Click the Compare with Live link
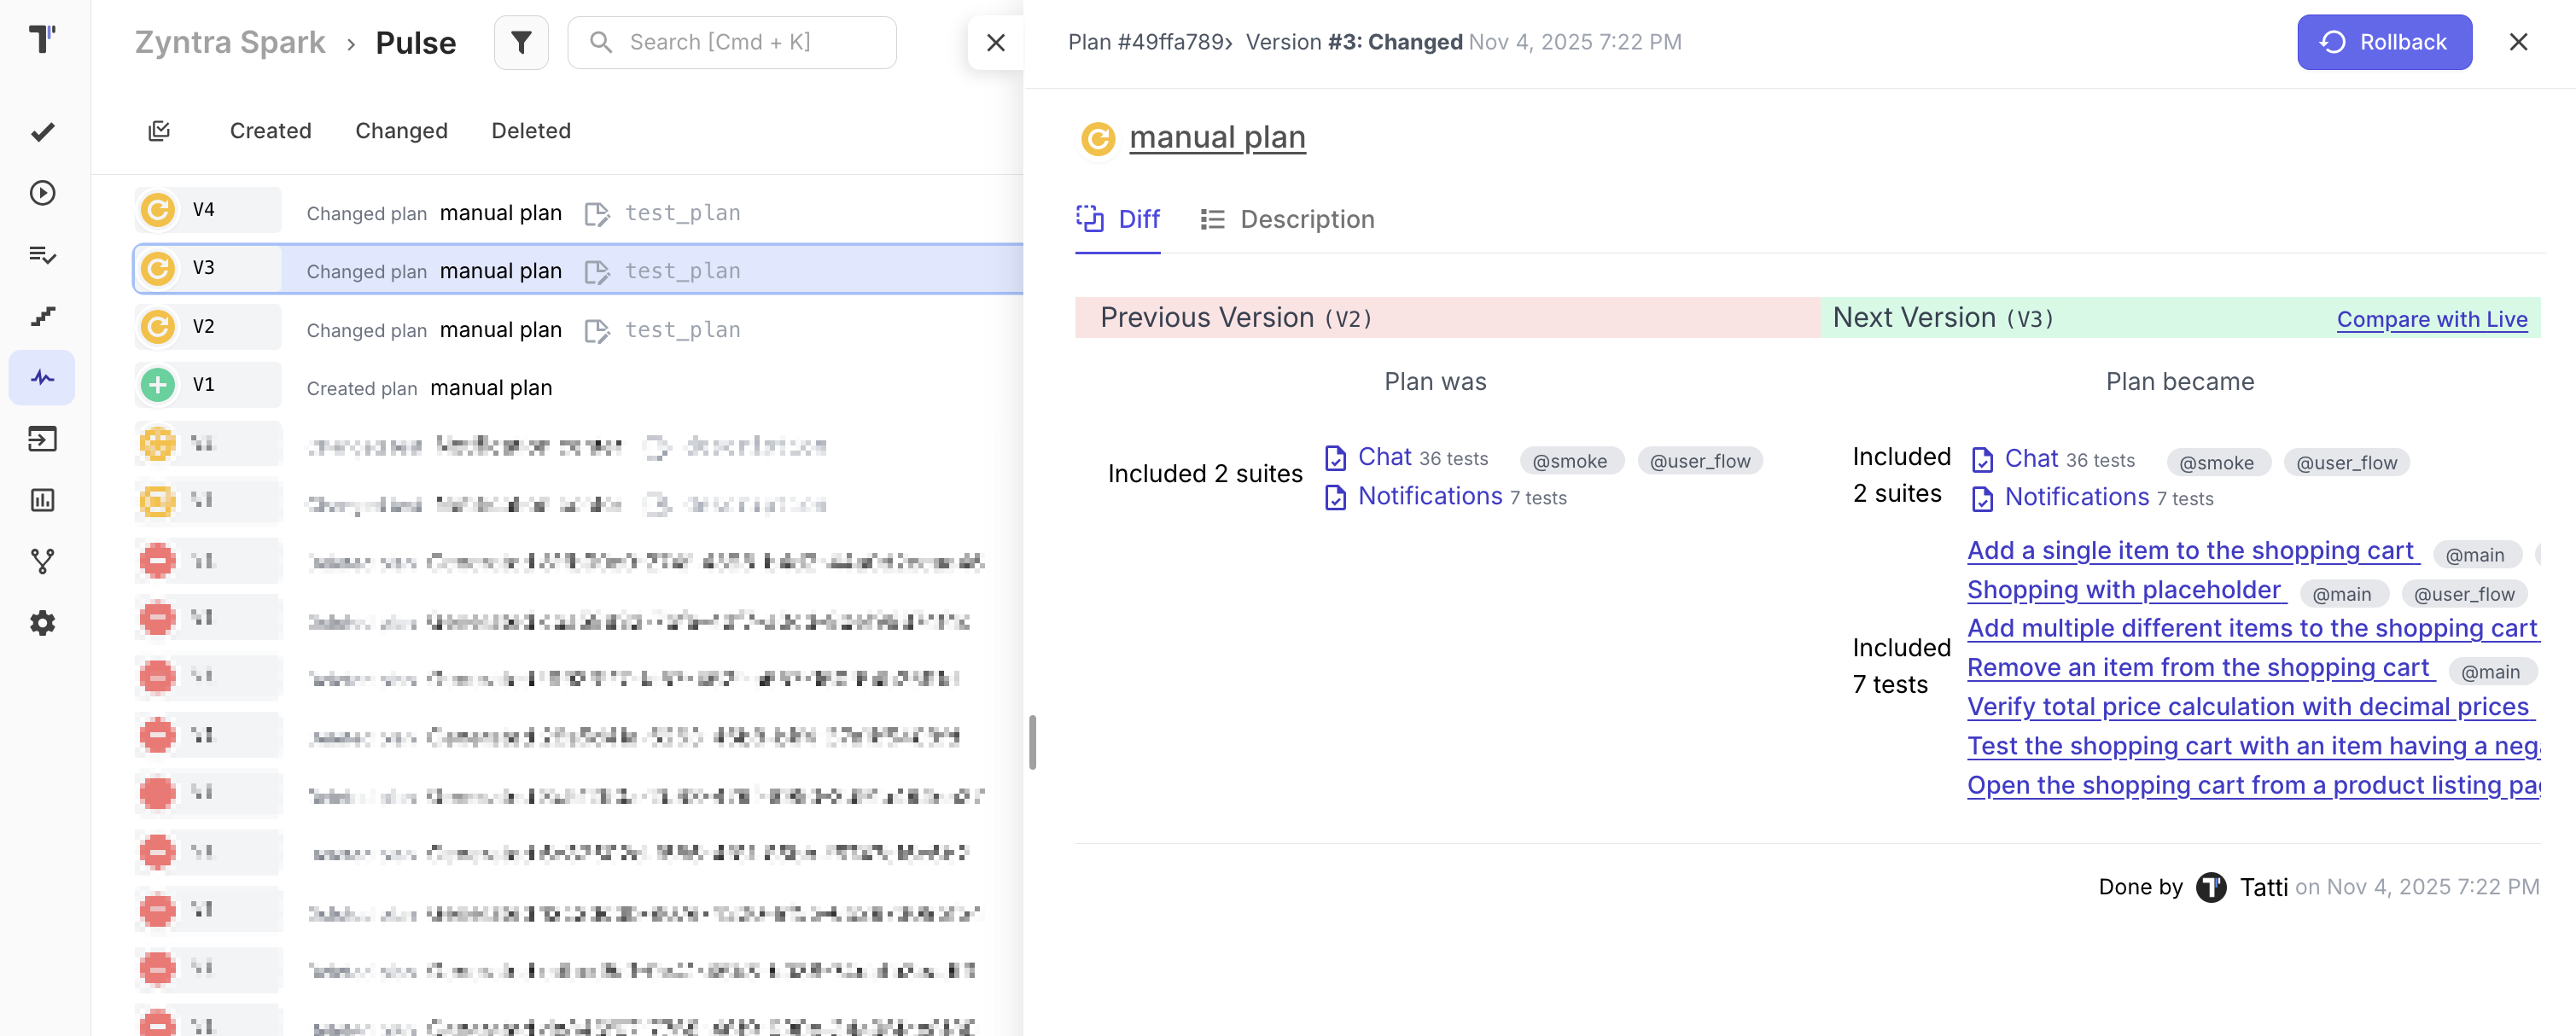 [2431, 319]
